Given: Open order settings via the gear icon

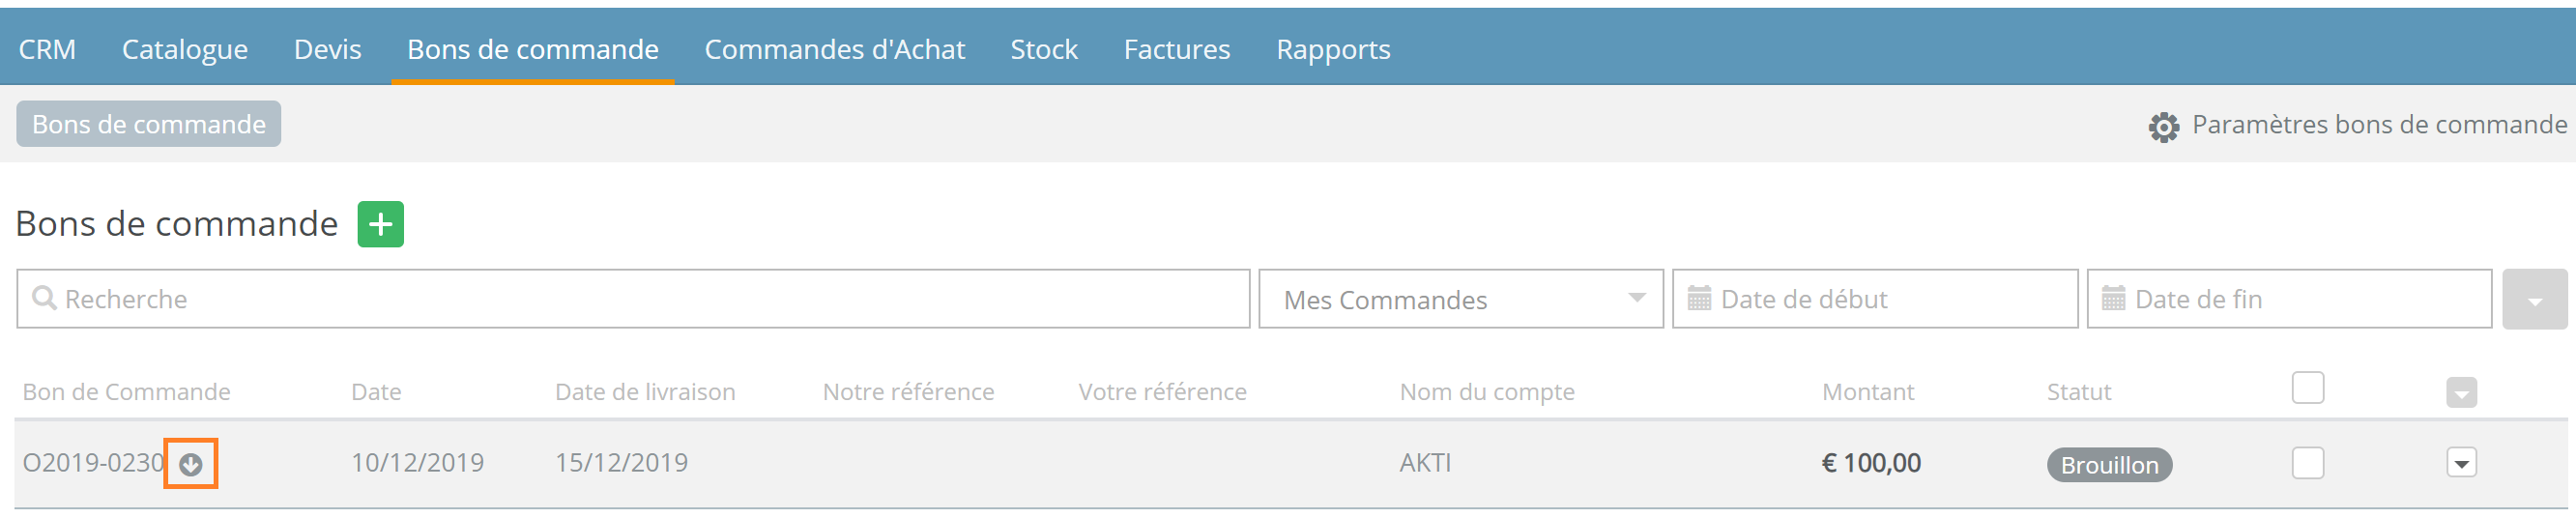Looking at the screenshot, I should click(x=2163, y=127).
